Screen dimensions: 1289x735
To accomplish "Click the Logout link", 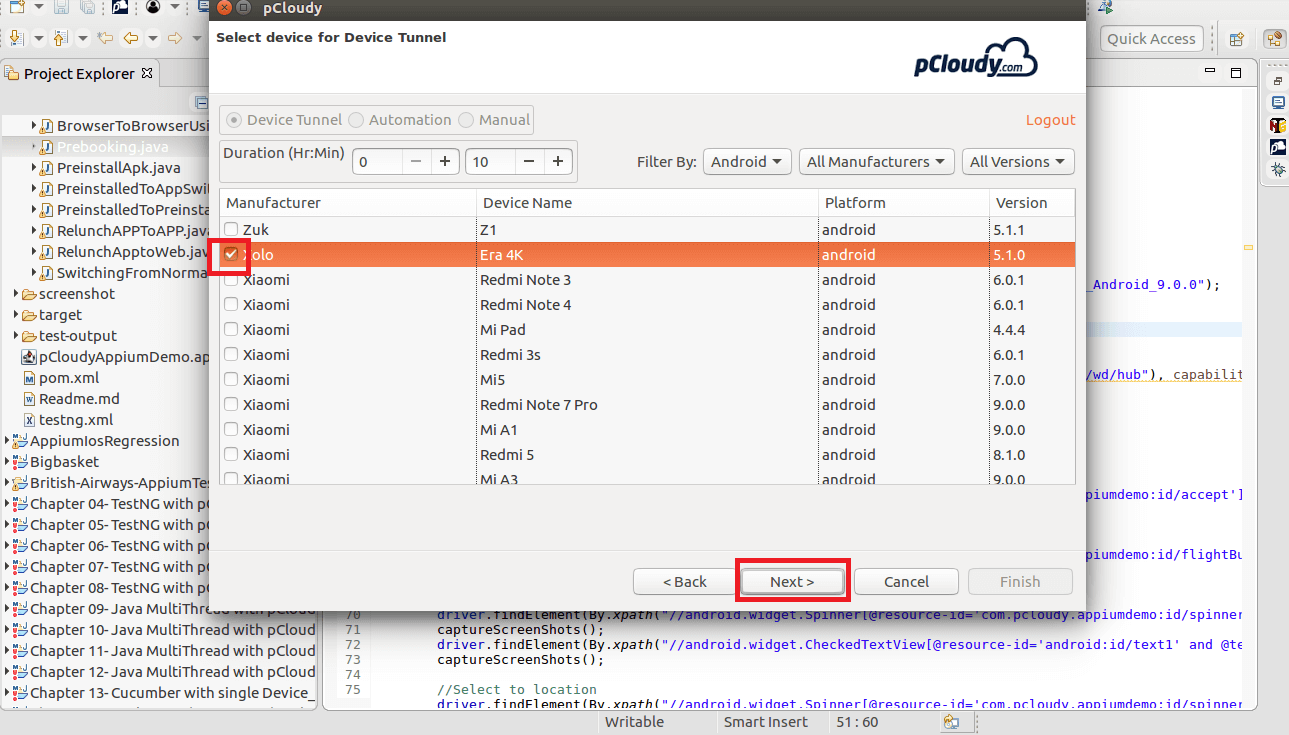I will click(x=1050, y=120).
